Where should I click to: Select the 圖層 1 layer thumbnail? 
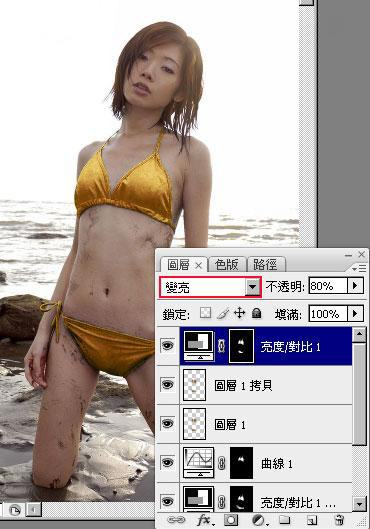(194, 424)
